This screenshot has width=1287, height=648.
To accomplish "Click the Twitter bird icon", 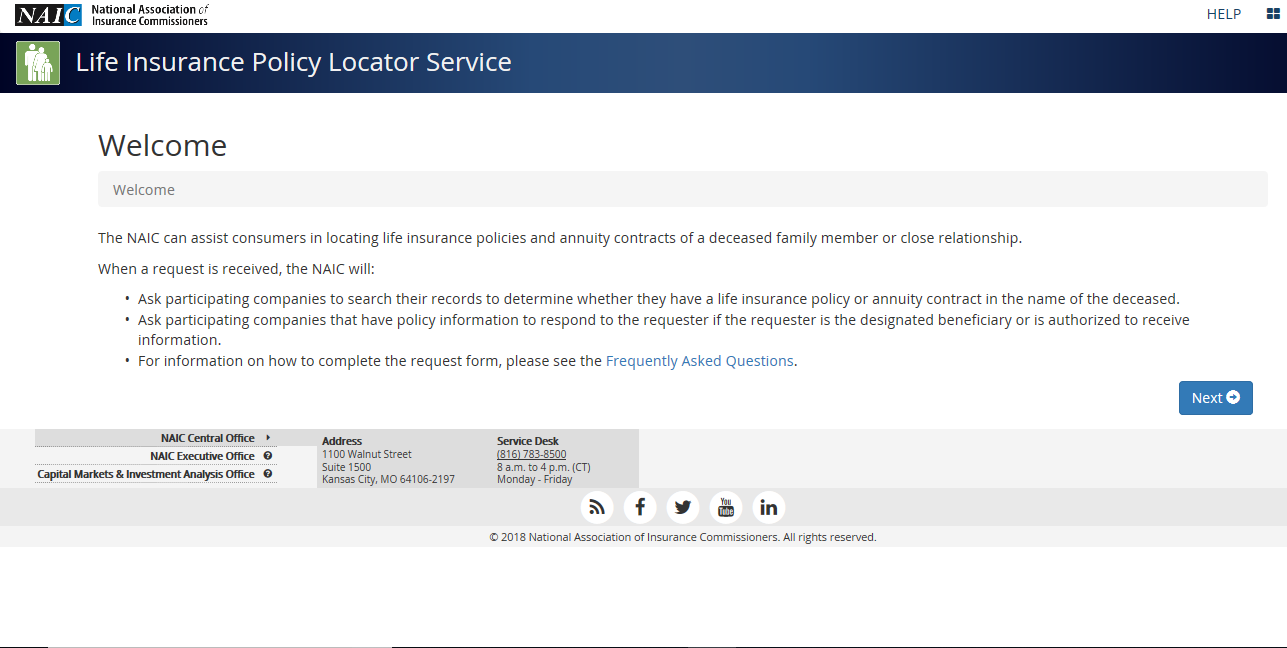I will click(683, 507).
